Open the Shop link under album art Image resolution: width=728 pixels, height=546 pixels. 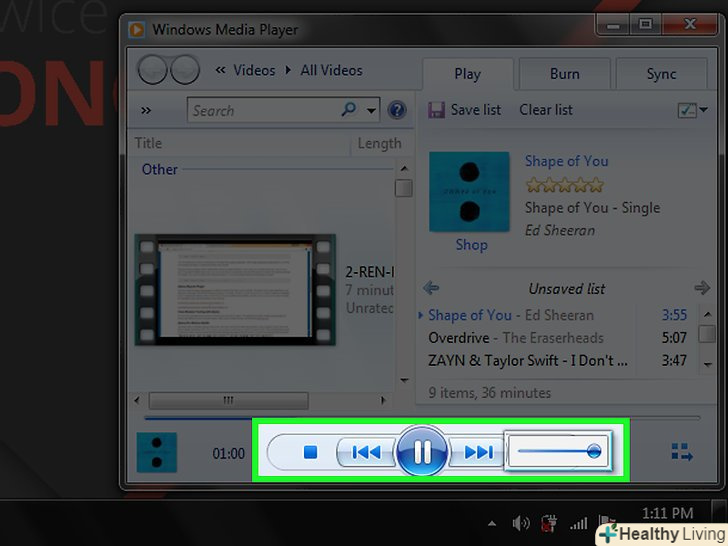click(471, 245)
